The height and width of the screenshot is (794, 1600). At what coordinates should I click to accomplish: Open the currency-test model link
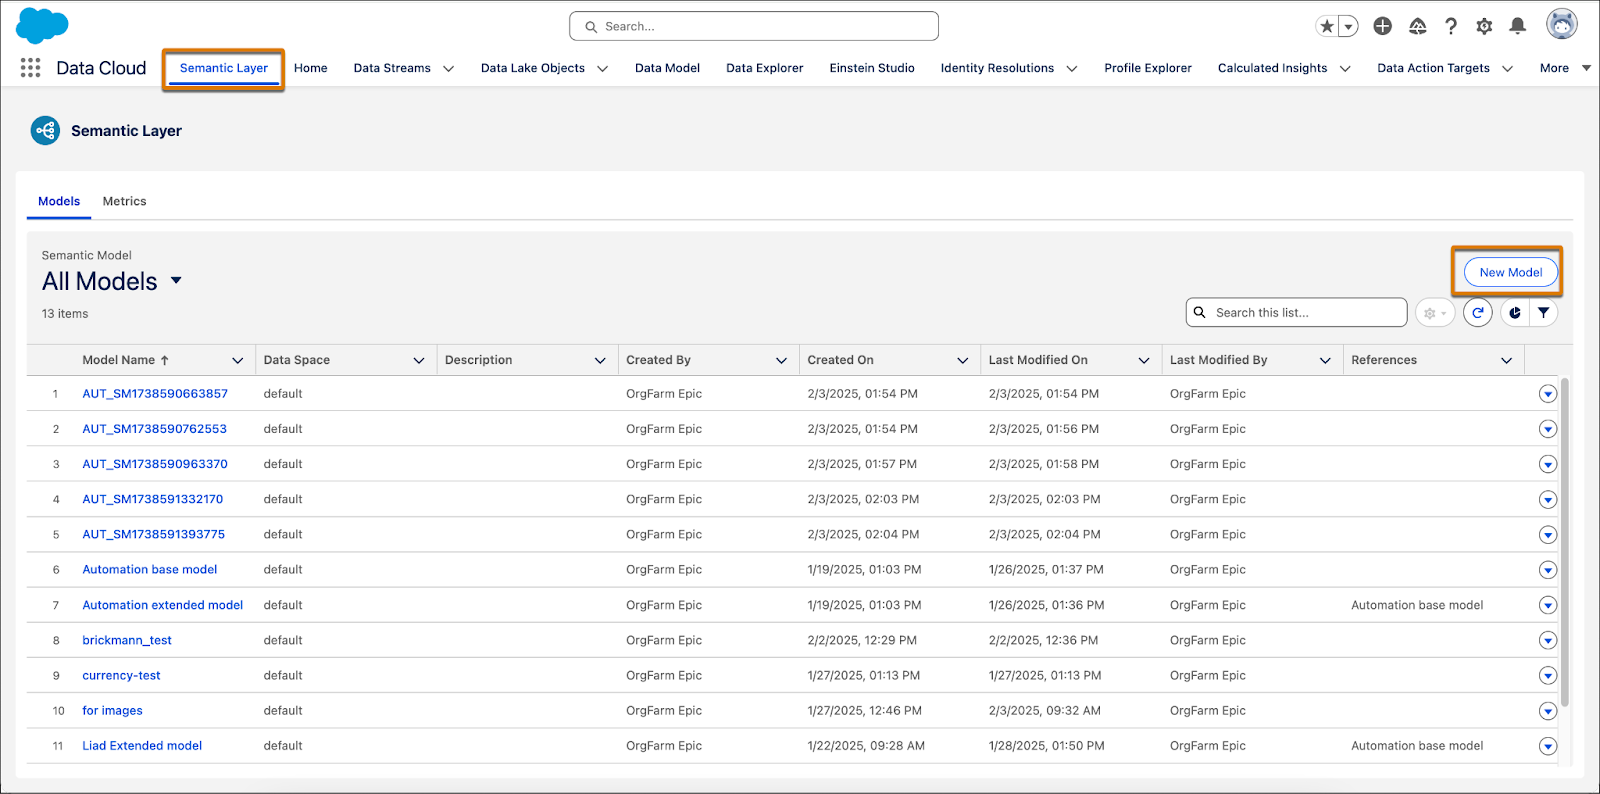point(121,676)
